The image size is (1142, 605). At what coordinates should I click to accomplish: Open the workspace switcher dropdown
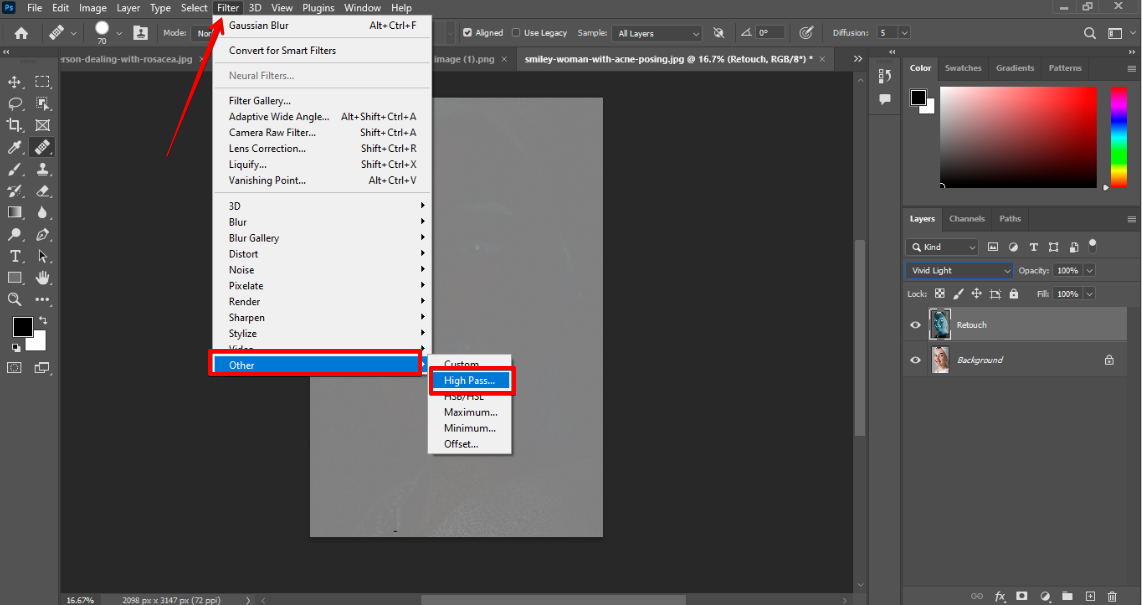[x=1116, y=33]
